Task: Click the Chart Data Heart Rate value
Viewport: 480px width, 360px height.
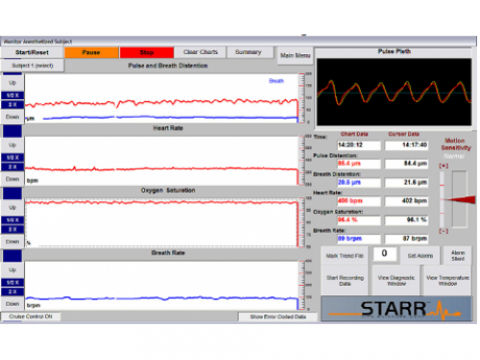Action: (x=359, y=201)
